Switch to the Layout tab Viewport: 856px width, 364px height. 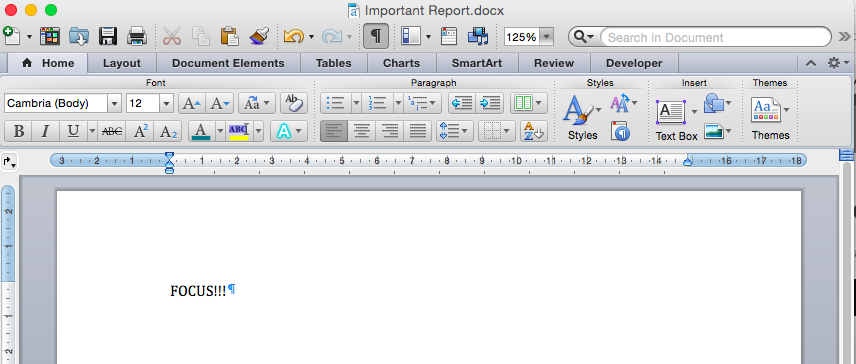[122, 63]
